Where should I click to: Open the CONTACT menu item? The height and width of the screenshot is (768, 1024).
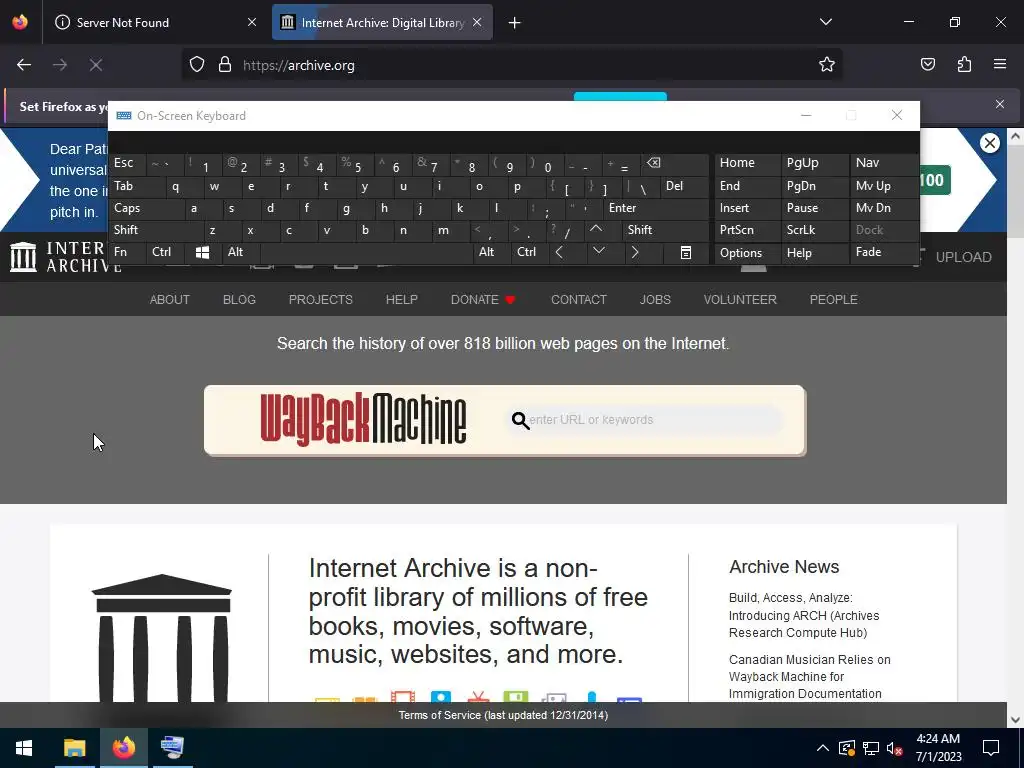[x=579, y=300]
